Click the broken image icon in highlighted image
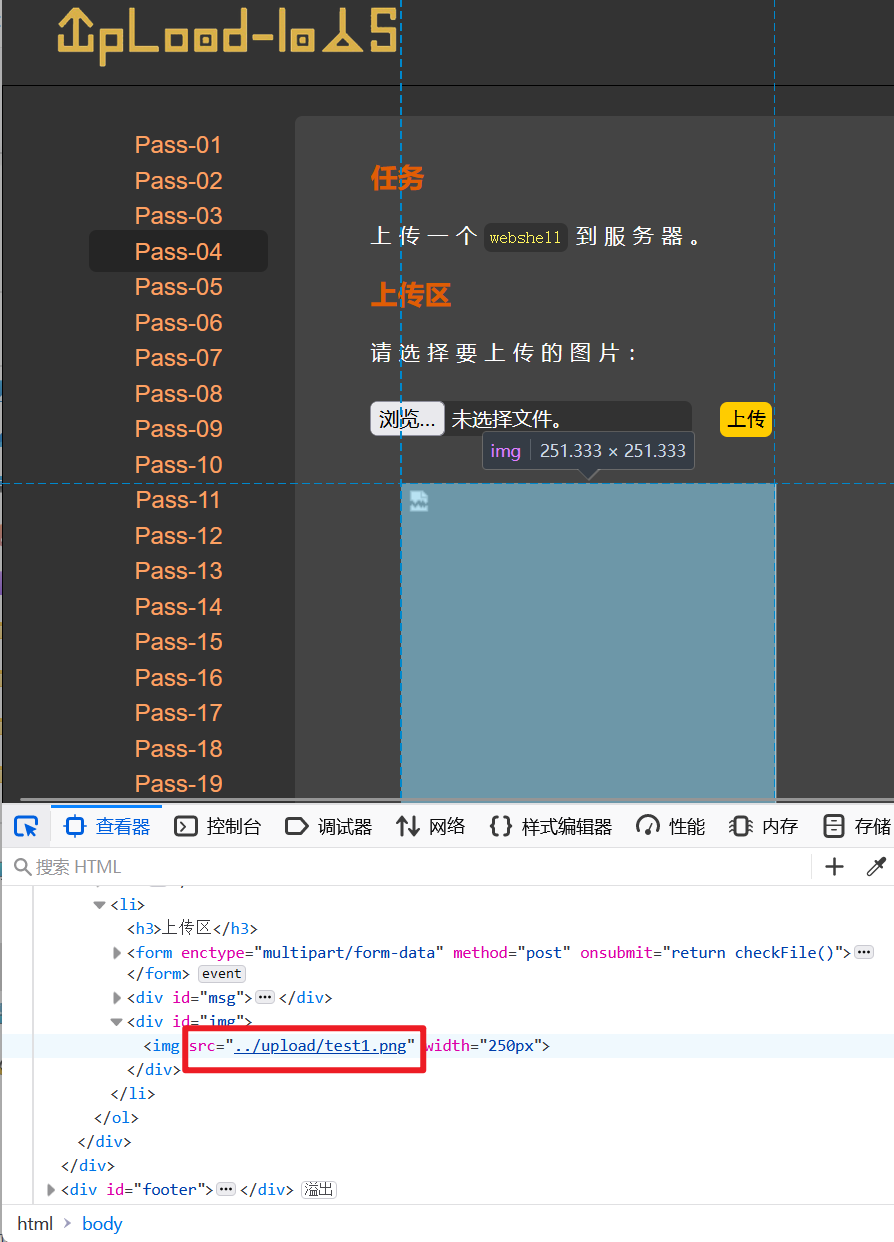894x1242 pixels. coord(419,501)
